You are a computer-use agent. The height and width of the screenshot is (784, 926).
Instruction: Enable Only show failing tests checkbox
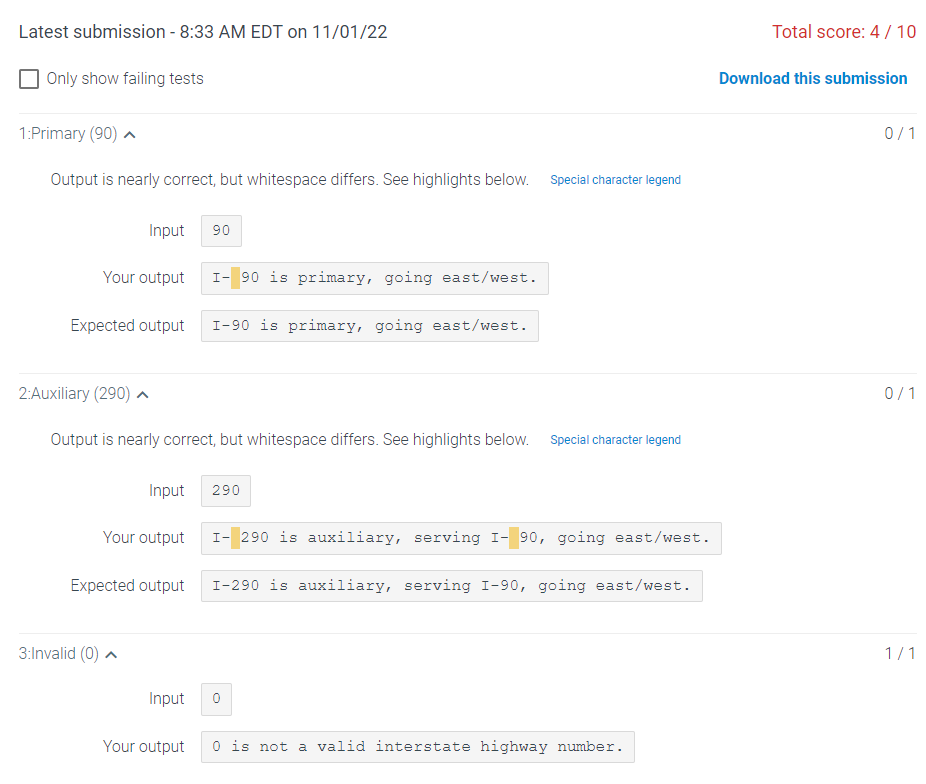pos(29,79)
